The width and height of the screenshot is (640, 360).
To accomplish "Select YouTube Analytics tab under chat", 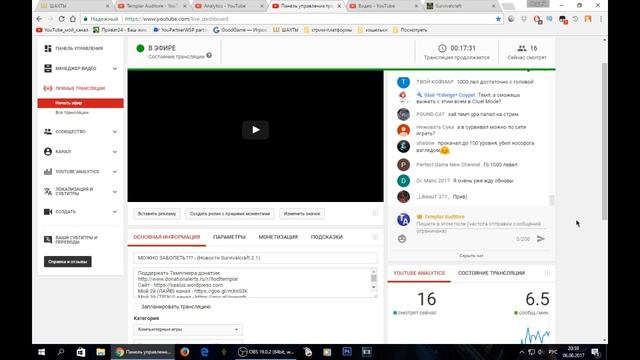I will pyautogui.click(x=419, y=273).
